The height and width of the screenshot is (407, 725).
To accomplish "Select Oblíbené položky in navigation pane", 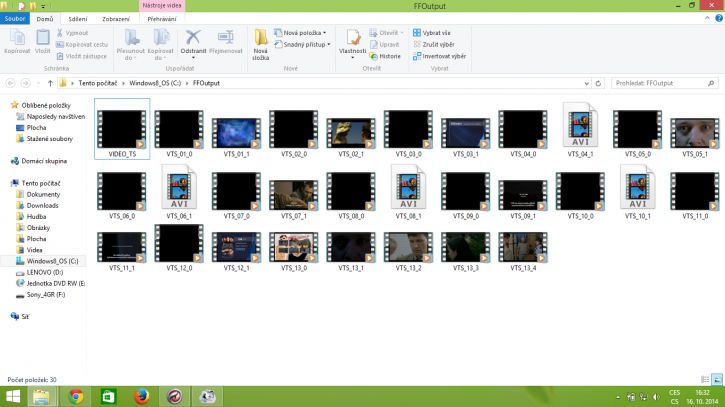I will point(46,105).
